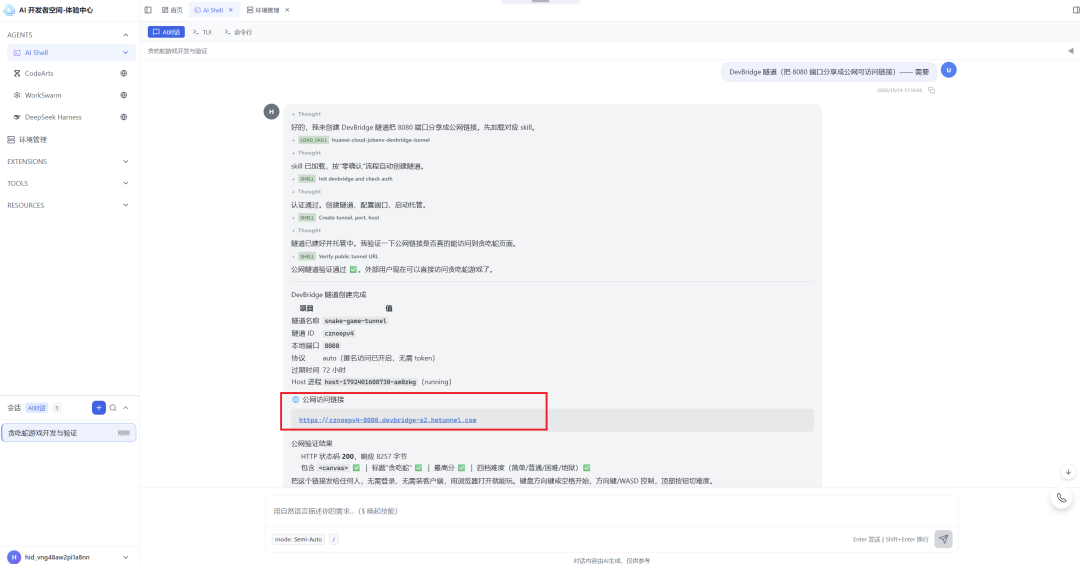Viewport: 1080px width, 564px height.
Task: Focus the natural language request input field
Action: tap(612, 511)
